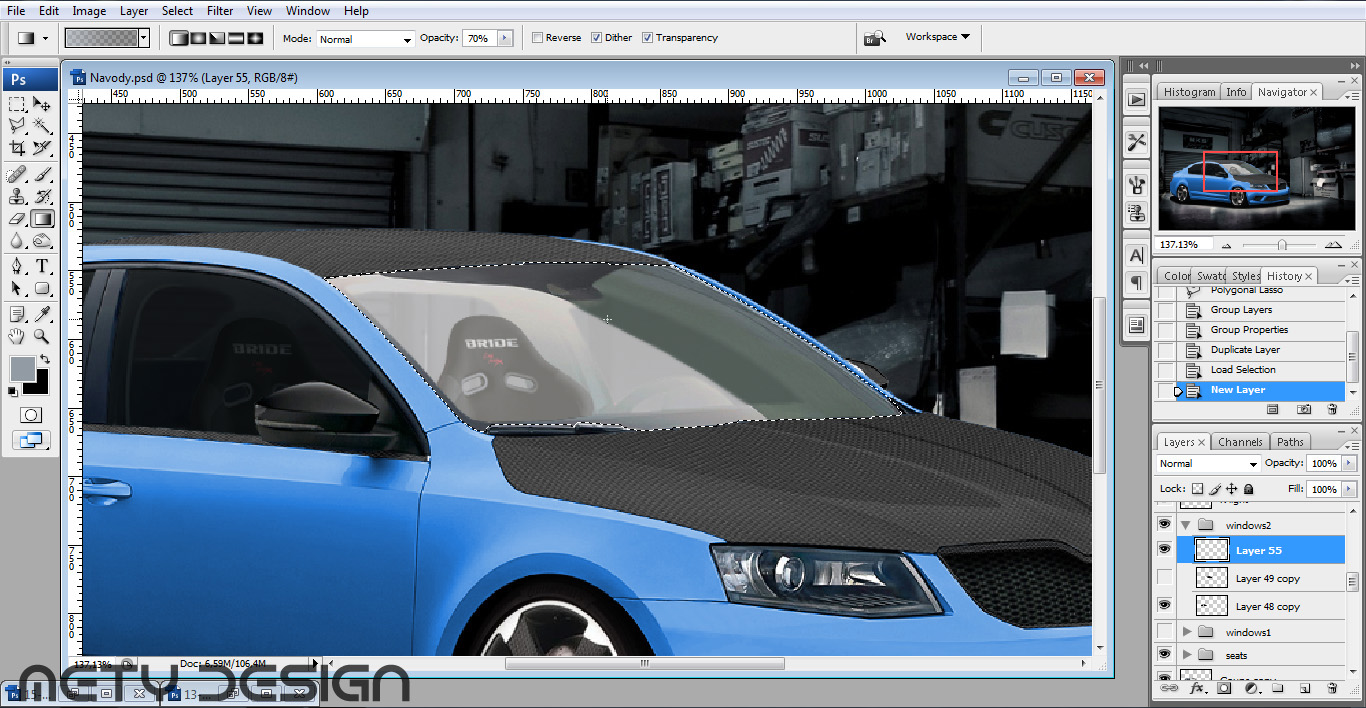Enable the Reverse gradient checkbox
Viewport: 1366px width, 708px height.
point(537,38)
